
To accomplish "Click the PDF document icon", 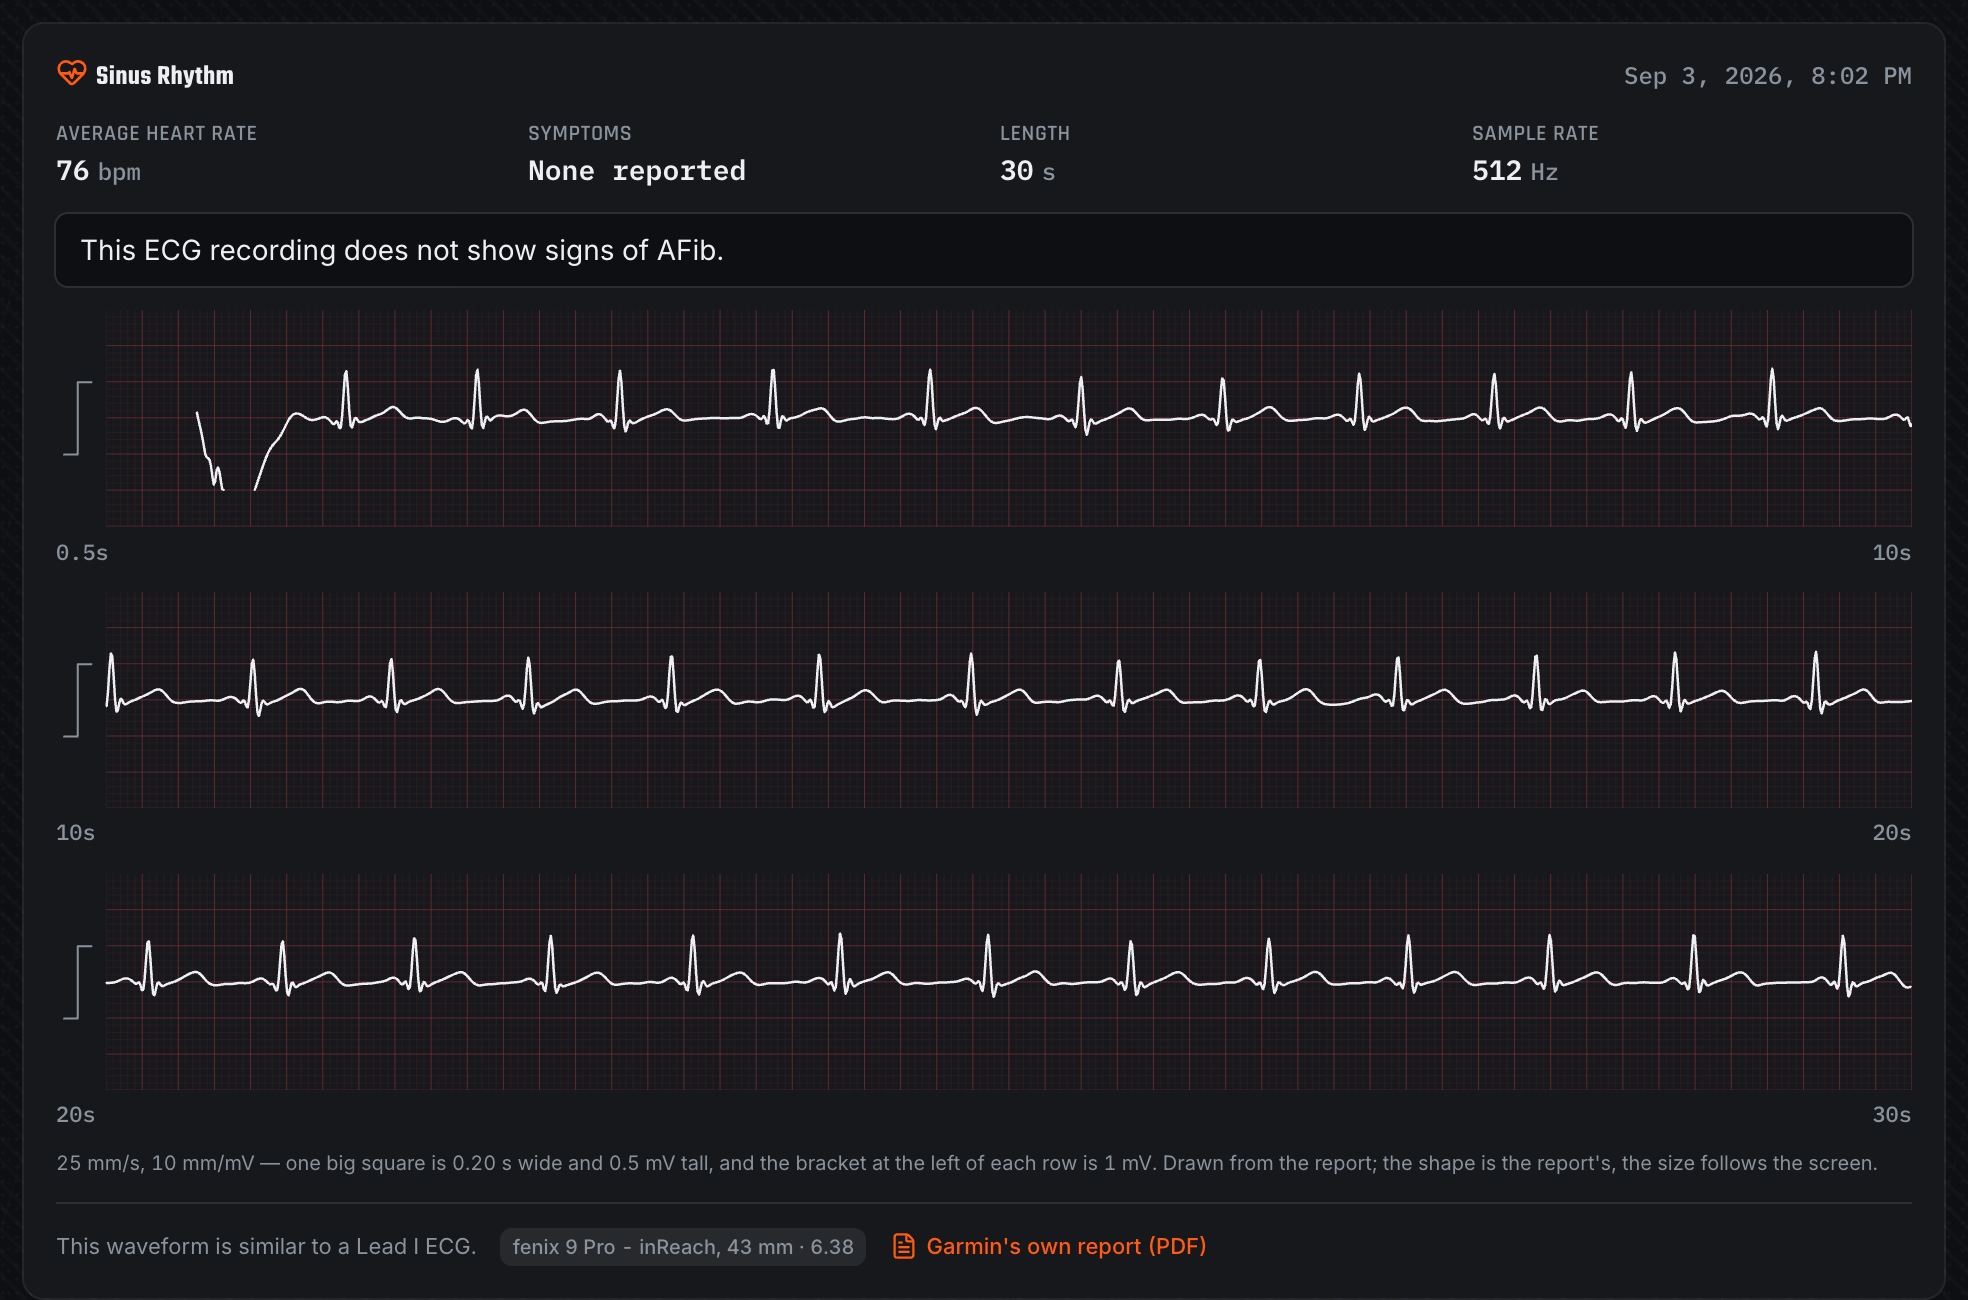I will (903, 1246).
